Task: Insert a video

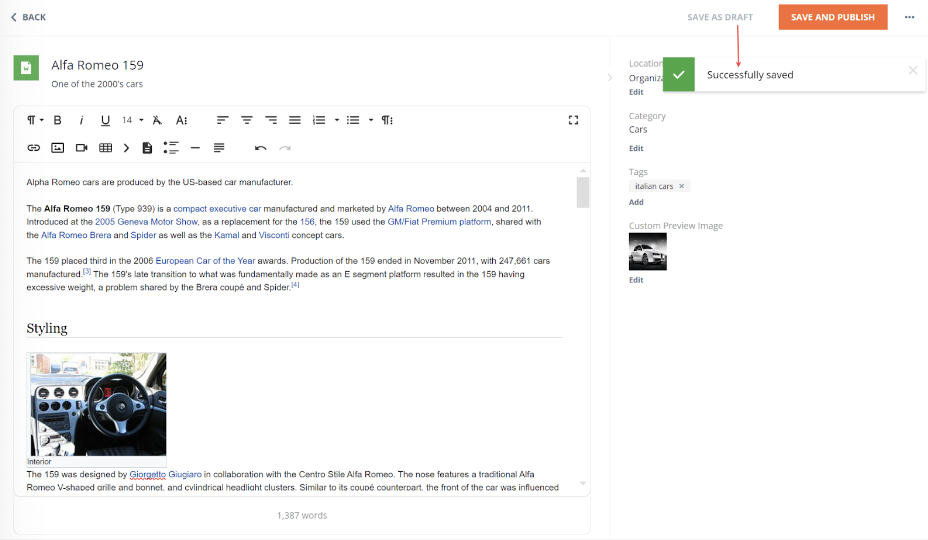Action: [x=82, y=148]
